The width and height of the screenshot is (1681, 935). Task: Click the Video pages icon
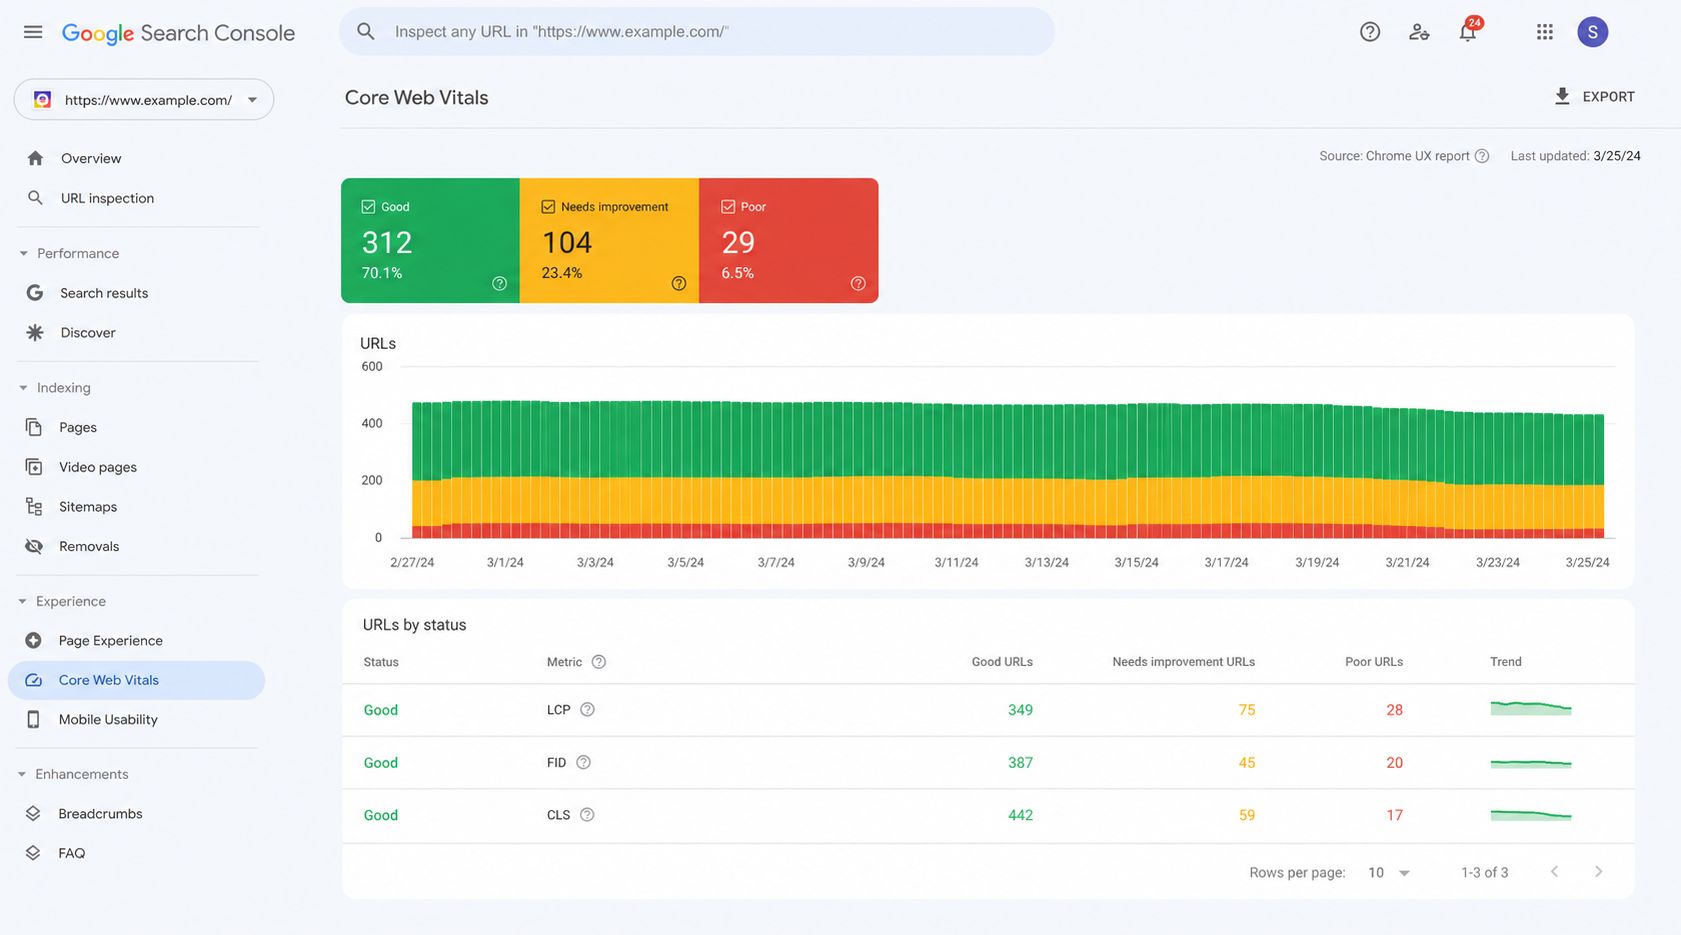tap(34, 467)
